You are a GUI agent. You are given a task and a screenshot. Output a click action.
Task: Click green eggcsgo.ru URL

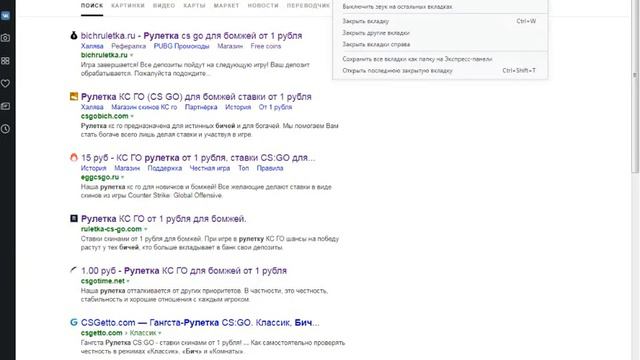[100, 177]
